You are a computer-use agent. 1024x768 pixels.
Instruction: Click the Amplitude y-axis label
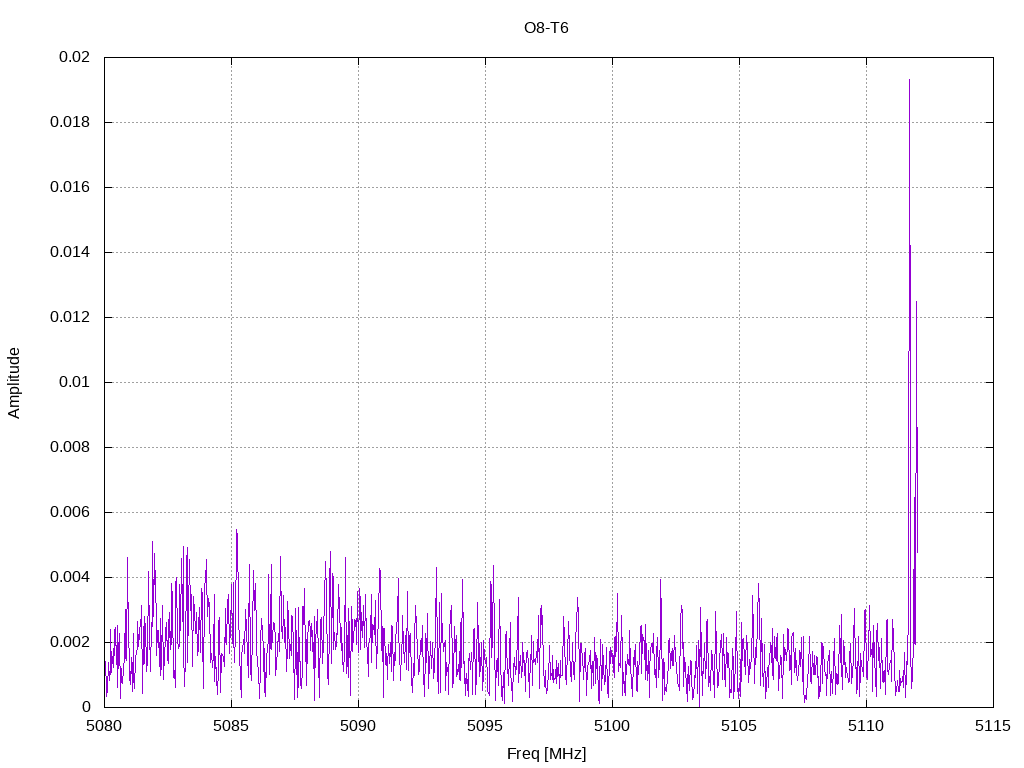pos(14,383)
